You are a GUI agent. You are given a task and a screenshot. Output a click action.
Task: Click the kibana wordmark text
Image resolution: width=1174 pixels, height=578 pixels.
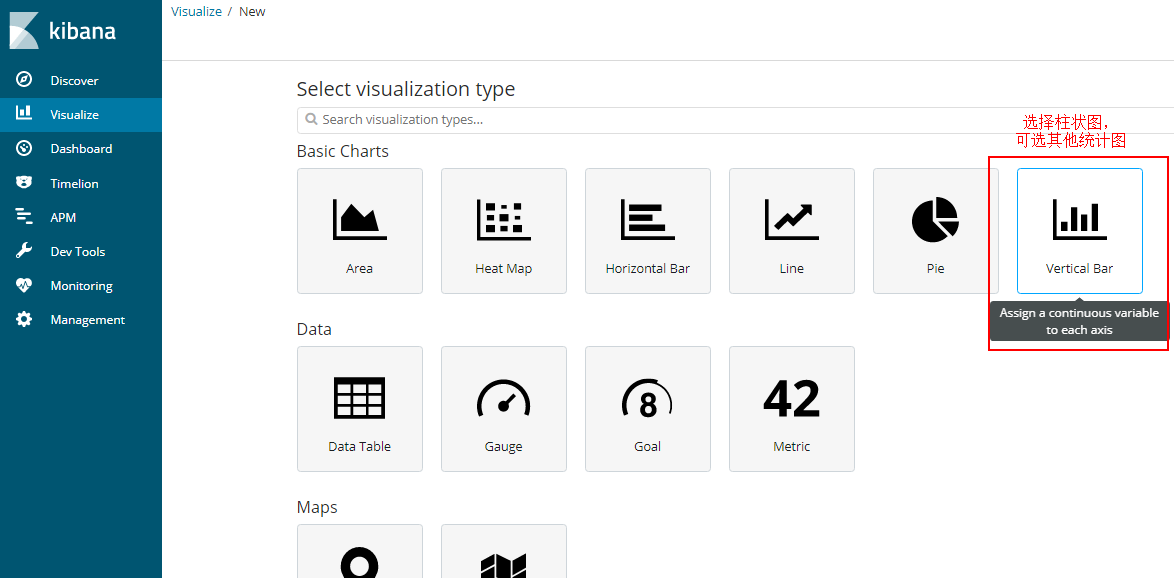[82, 31]
